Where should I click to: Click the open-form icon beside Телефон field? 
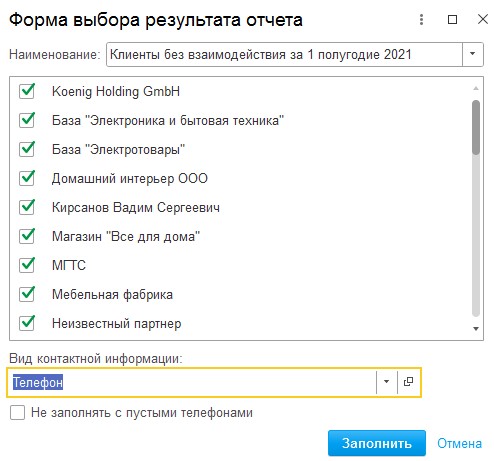point(408,382)
